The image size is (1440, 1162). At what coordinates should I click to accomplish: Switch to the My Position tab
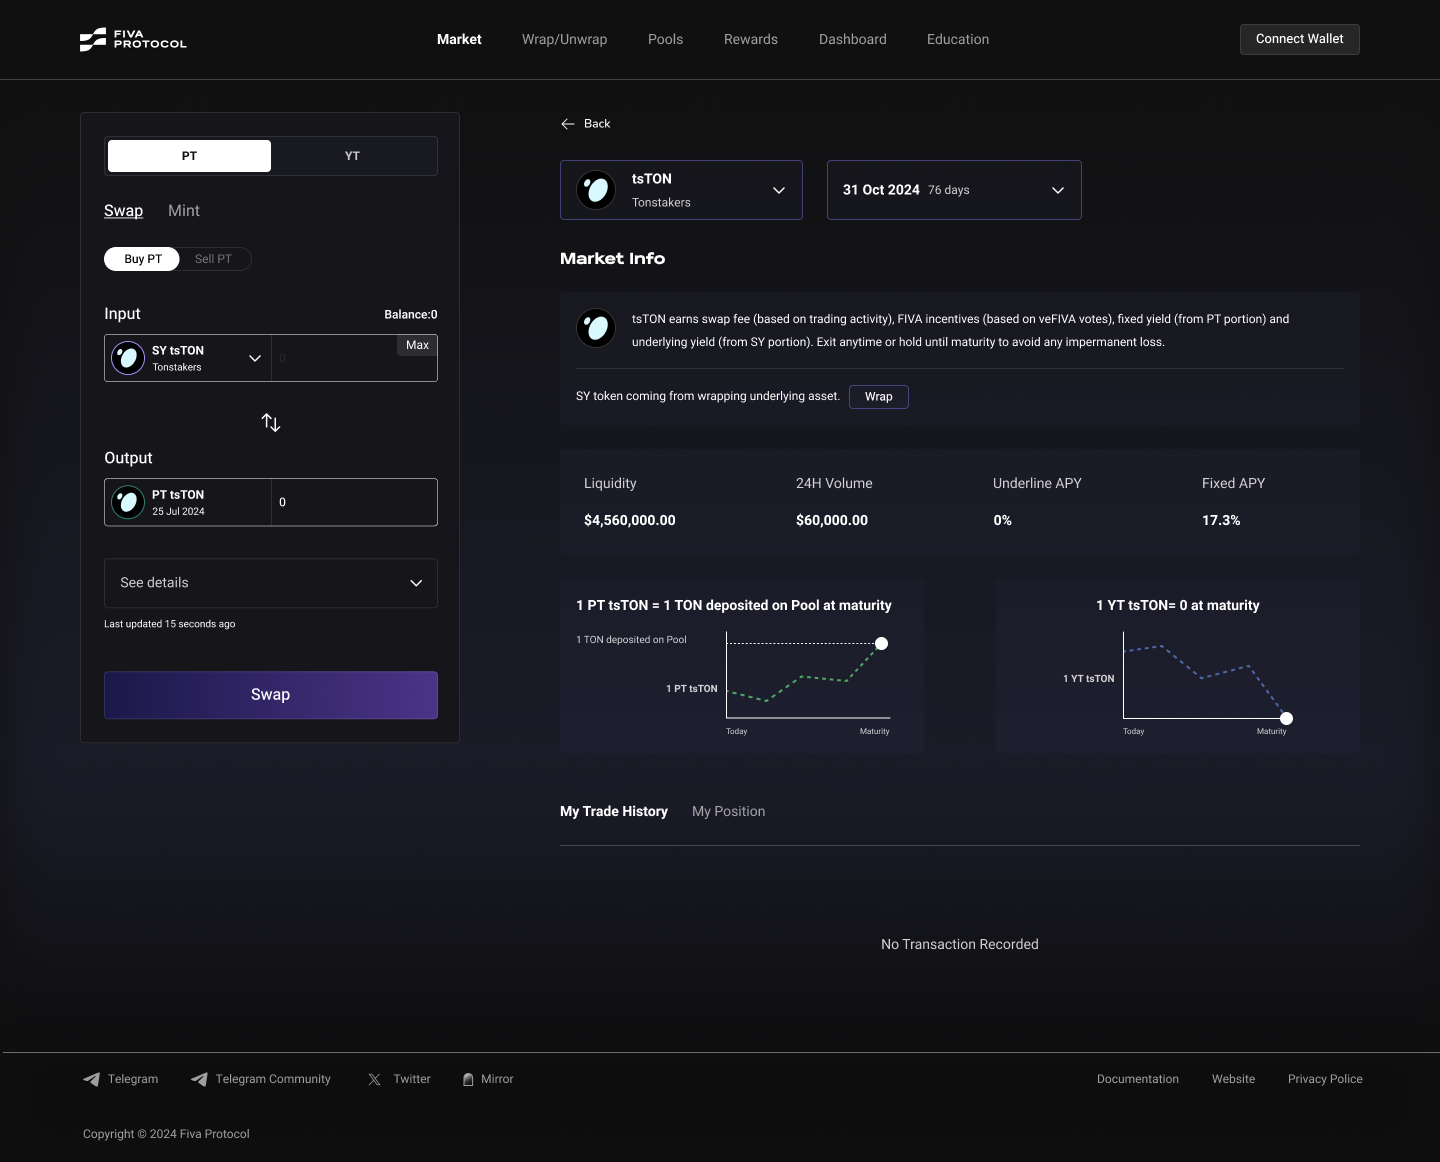(x=728, y=811)
